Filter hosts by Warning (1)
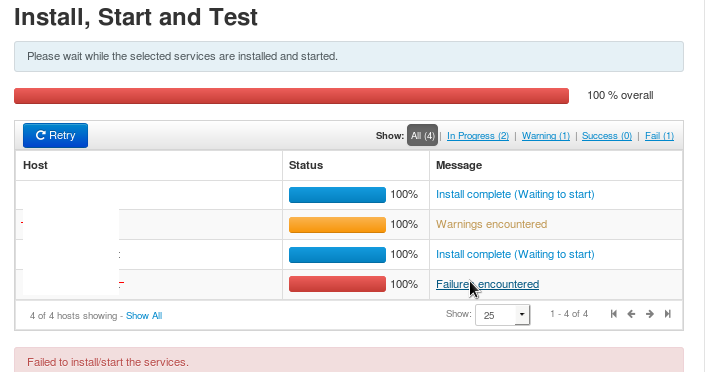 (x=546, y=136)
